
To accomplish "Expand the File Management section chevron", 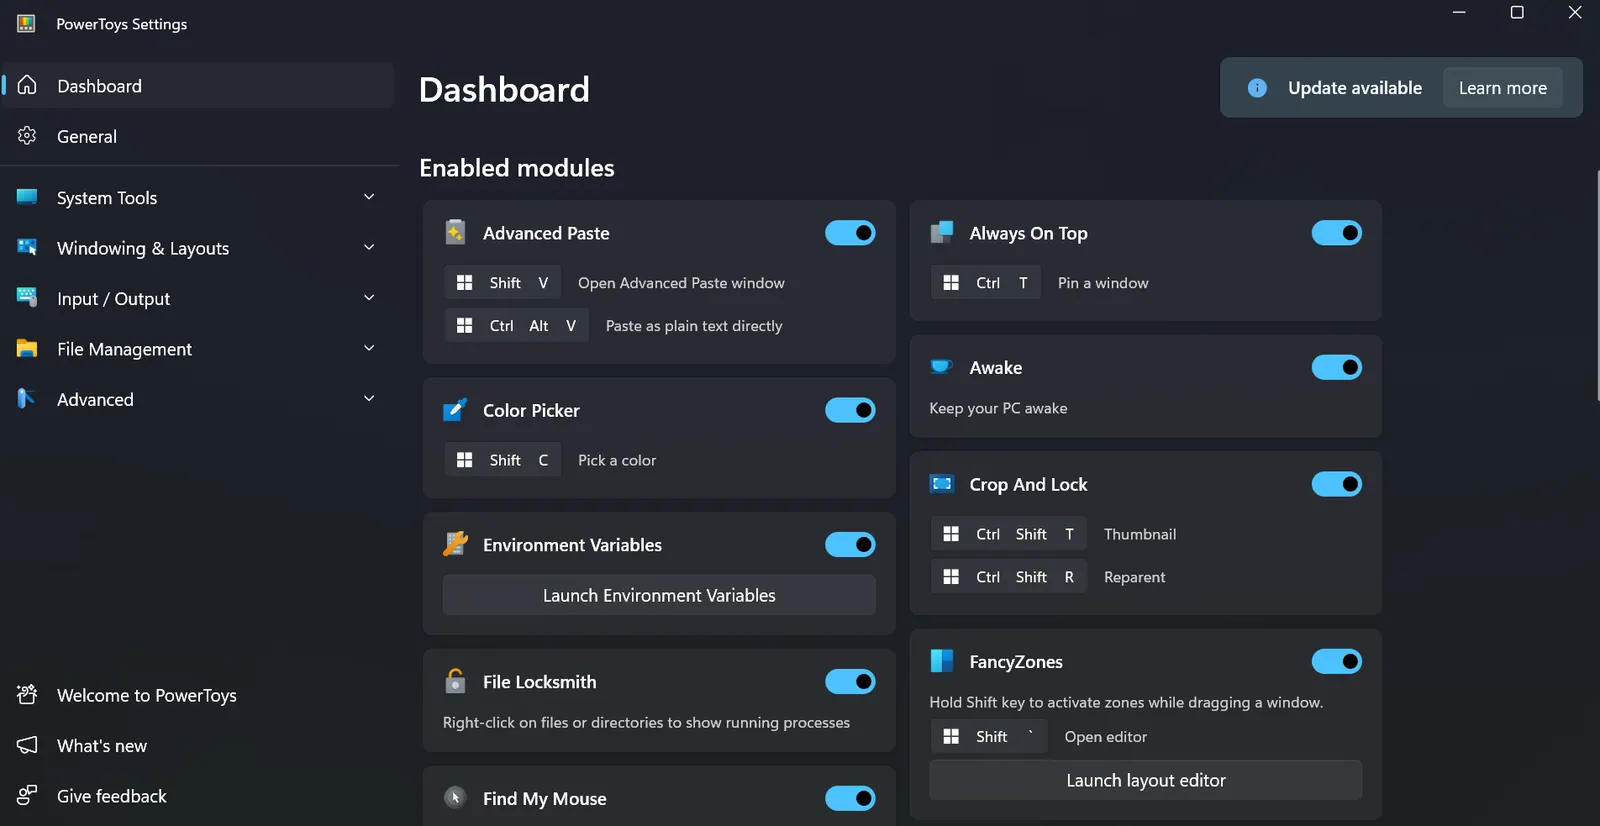I will tap(369, 348).
